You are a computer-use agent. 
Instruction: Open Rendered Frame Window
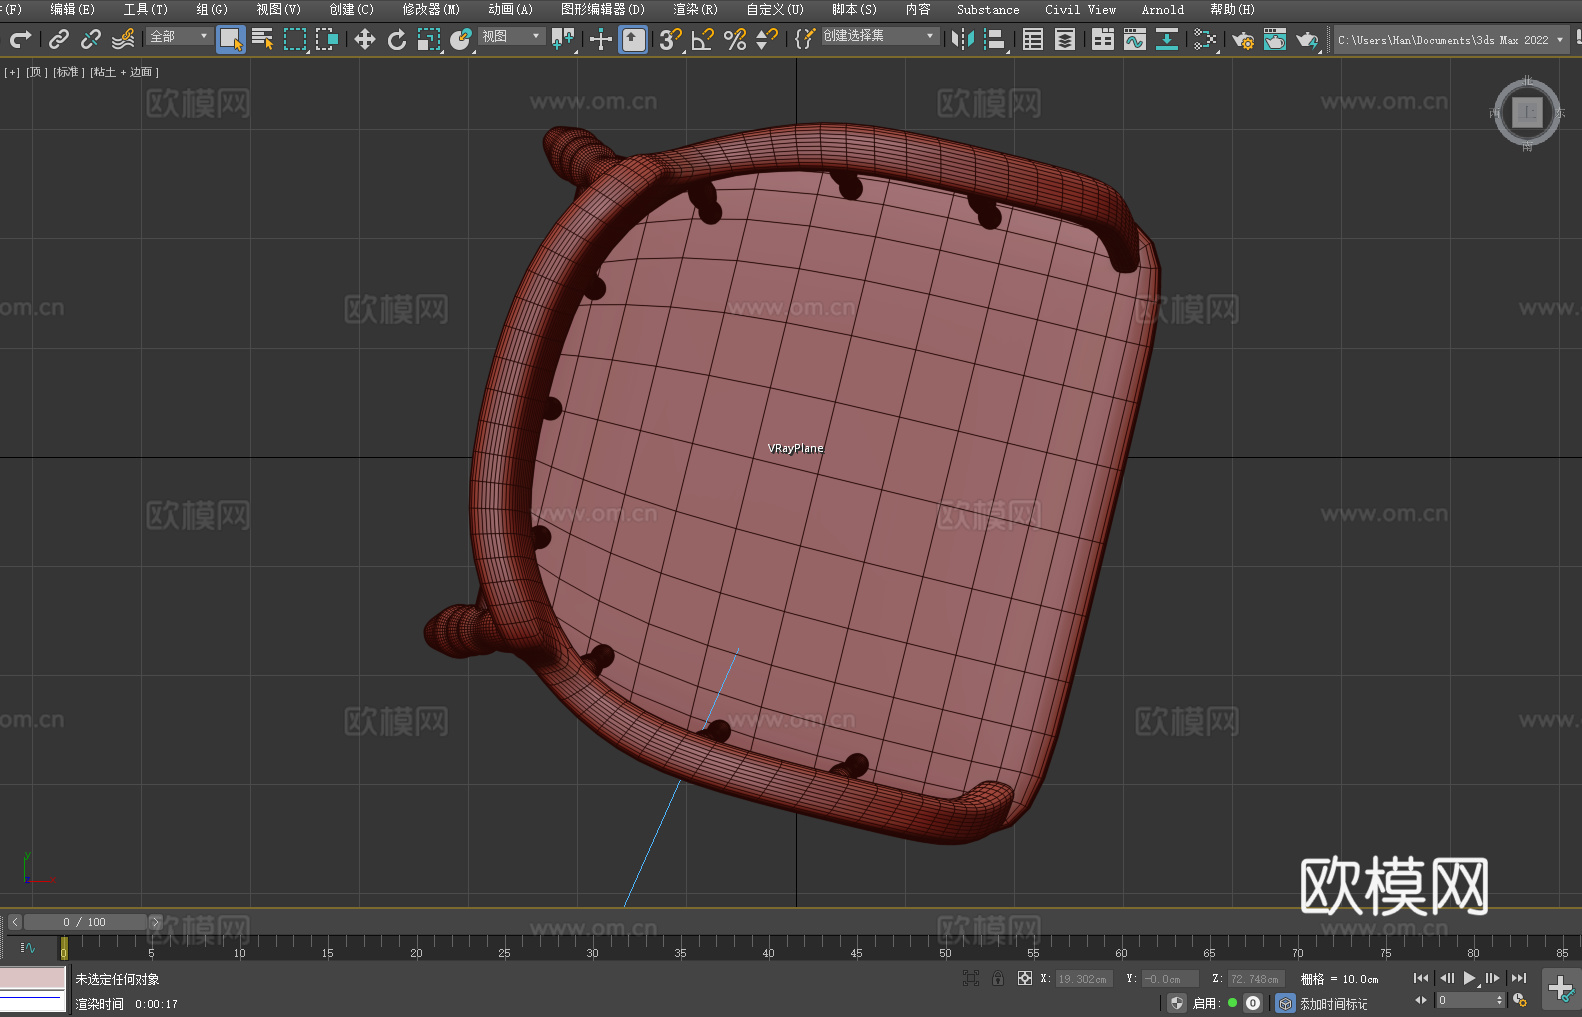(x=1275, y=39)
